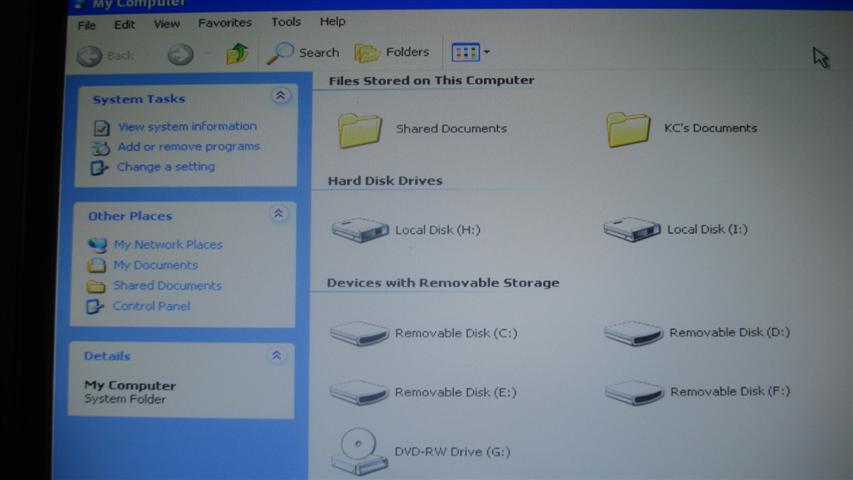Click Change a setting link
The height and width of the screenshot is (480, 853).
166,167
